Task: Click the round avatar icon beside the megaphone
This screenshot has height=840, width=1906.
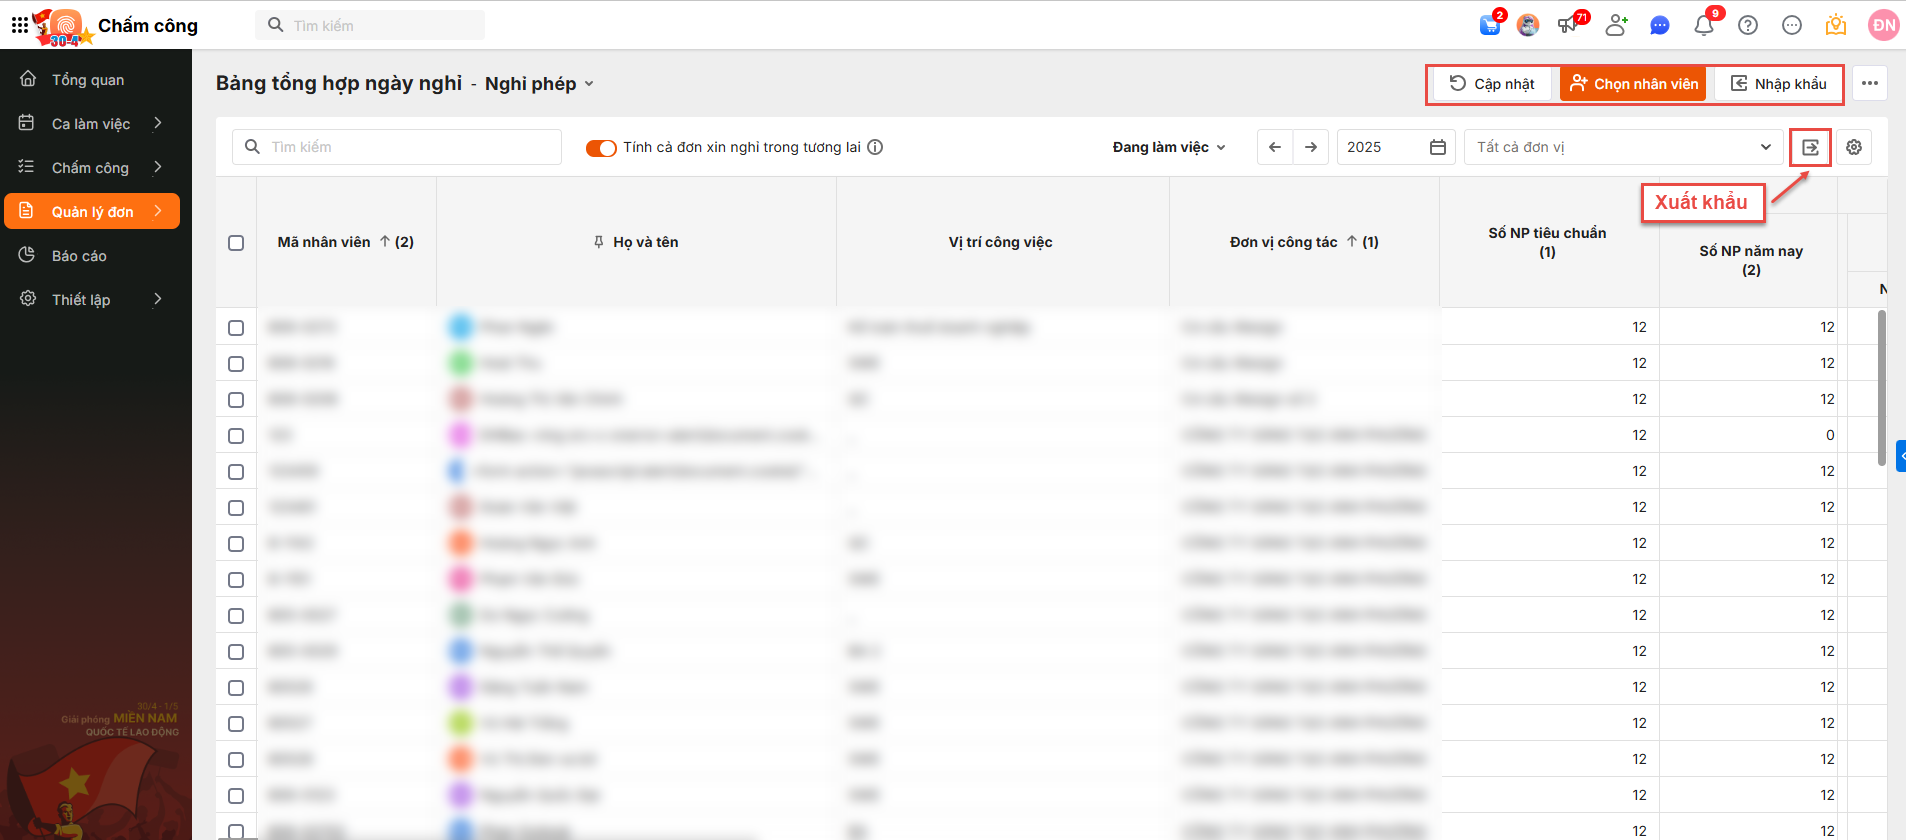Action: point(1528,25)
